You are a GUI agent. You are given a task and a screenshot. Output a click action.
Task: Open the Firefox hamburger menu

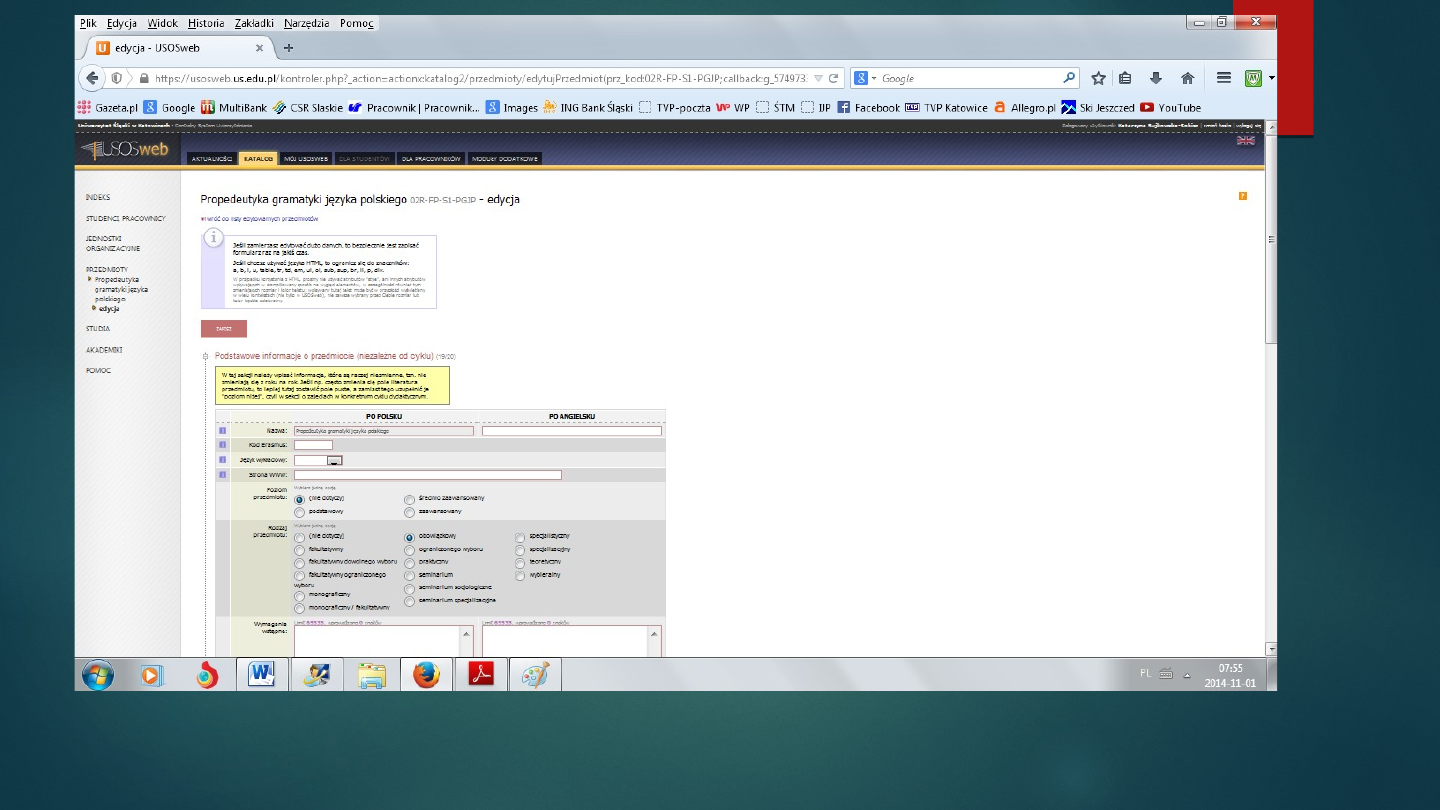click(1223, 78)
